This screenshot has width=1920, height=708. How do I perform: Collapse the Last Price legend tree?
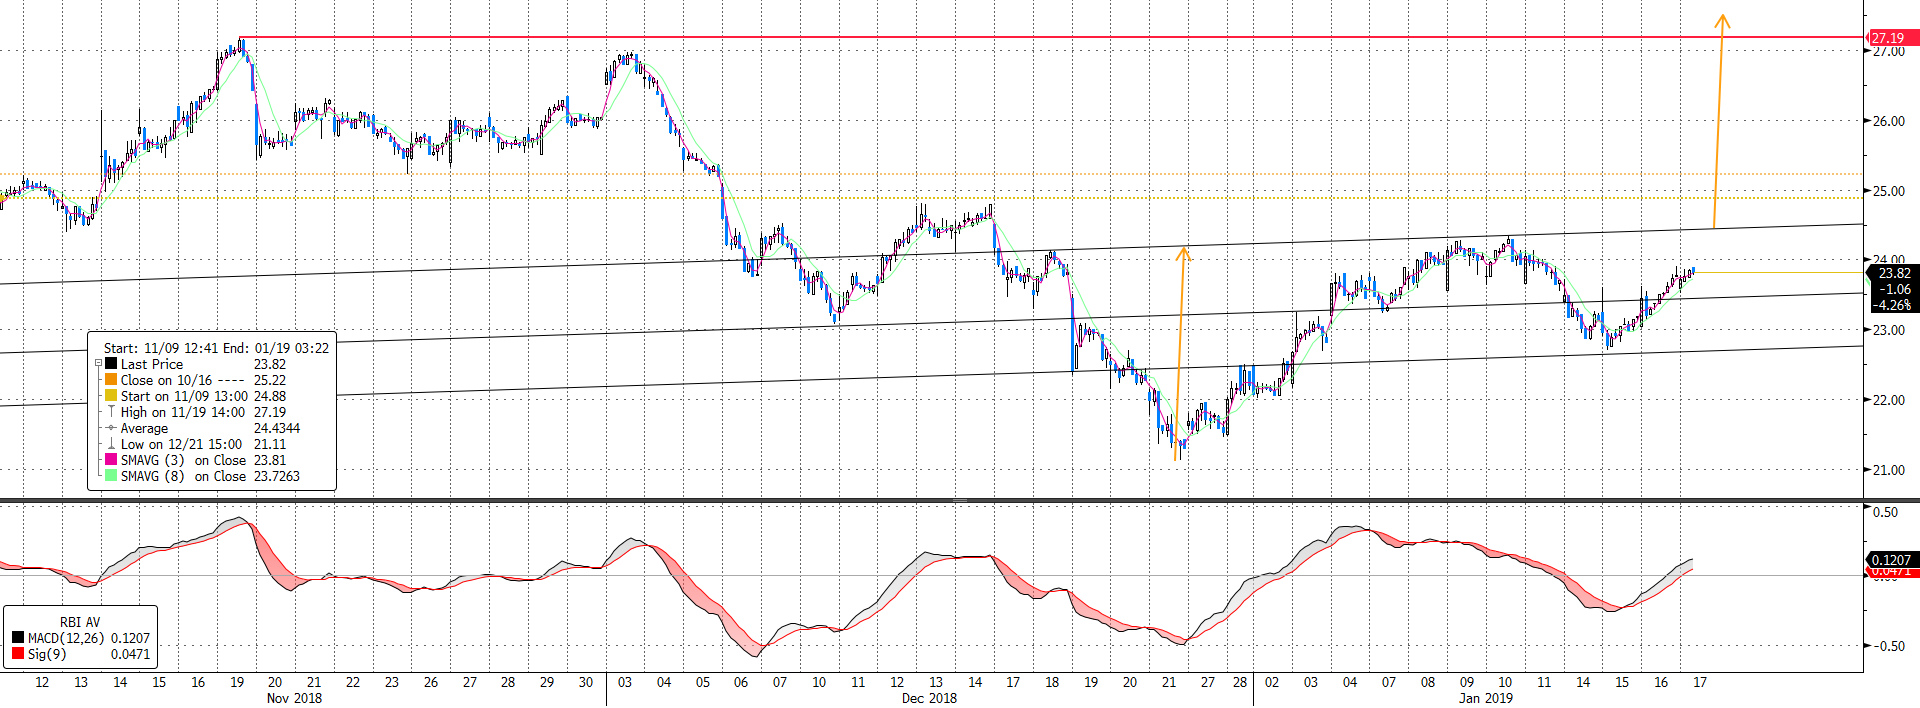tap(98, 364)
